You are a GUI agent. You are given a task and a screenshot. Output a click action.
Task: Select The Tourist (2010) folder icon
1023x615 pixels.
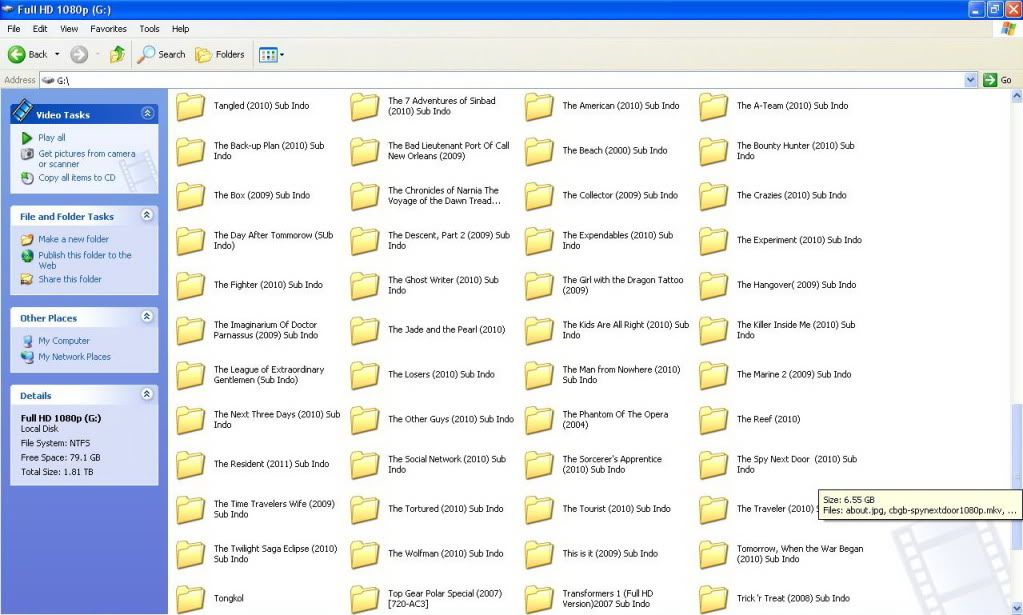click(539, 509)
